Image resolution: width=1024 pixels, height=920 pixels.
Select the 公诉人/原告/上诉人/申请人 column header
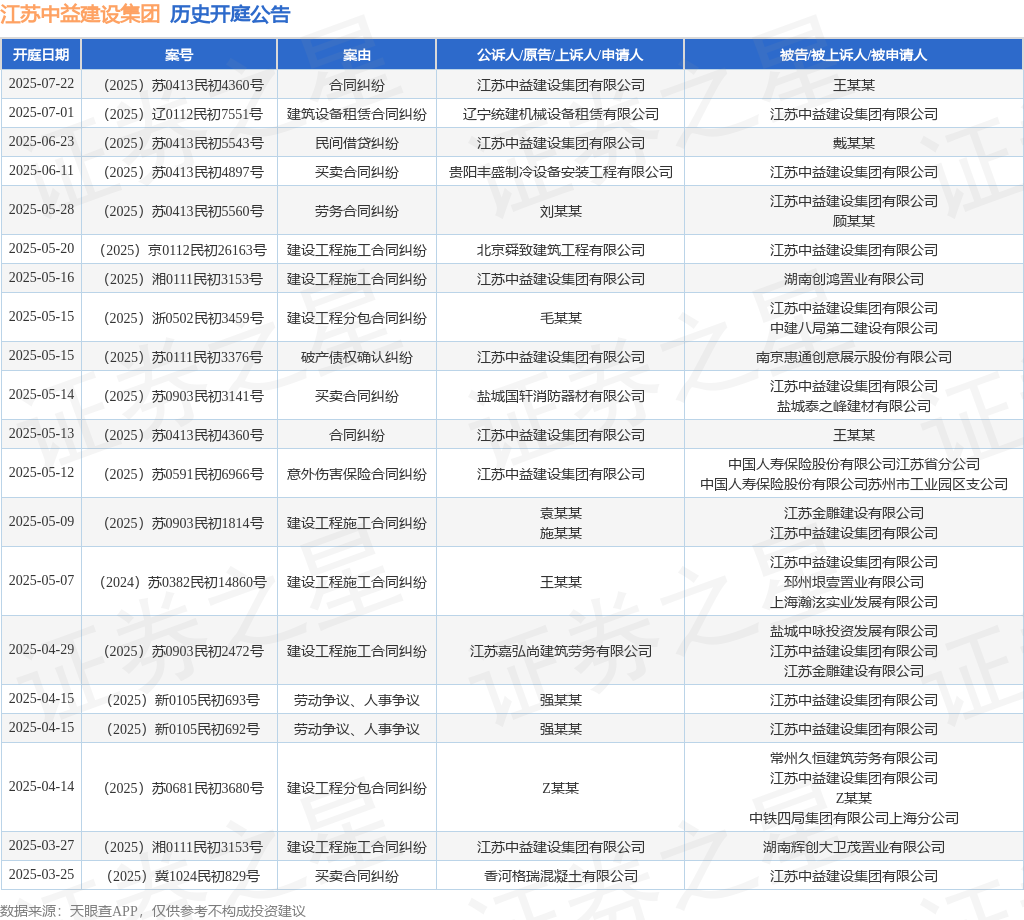[560, 55]
